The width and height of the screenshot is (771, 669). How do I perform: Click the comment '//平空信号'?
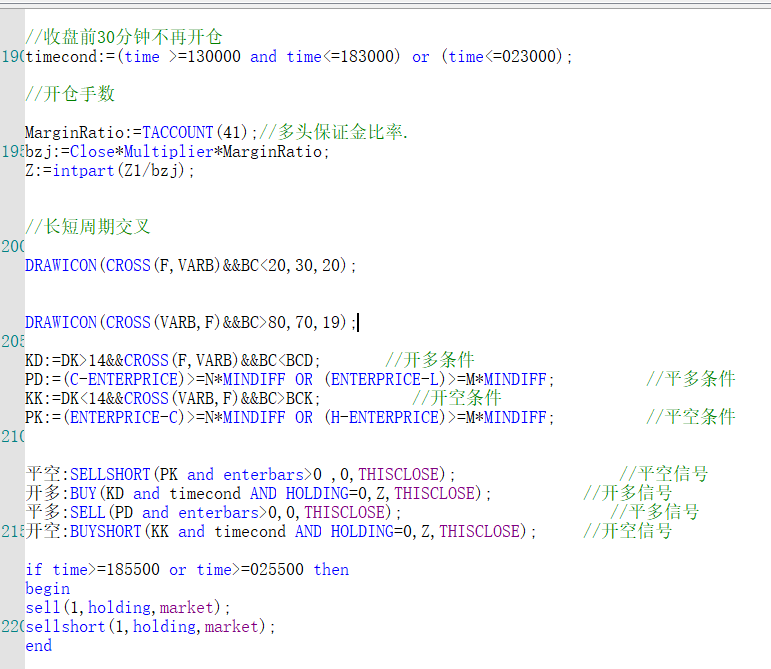[x=664, y=474]
